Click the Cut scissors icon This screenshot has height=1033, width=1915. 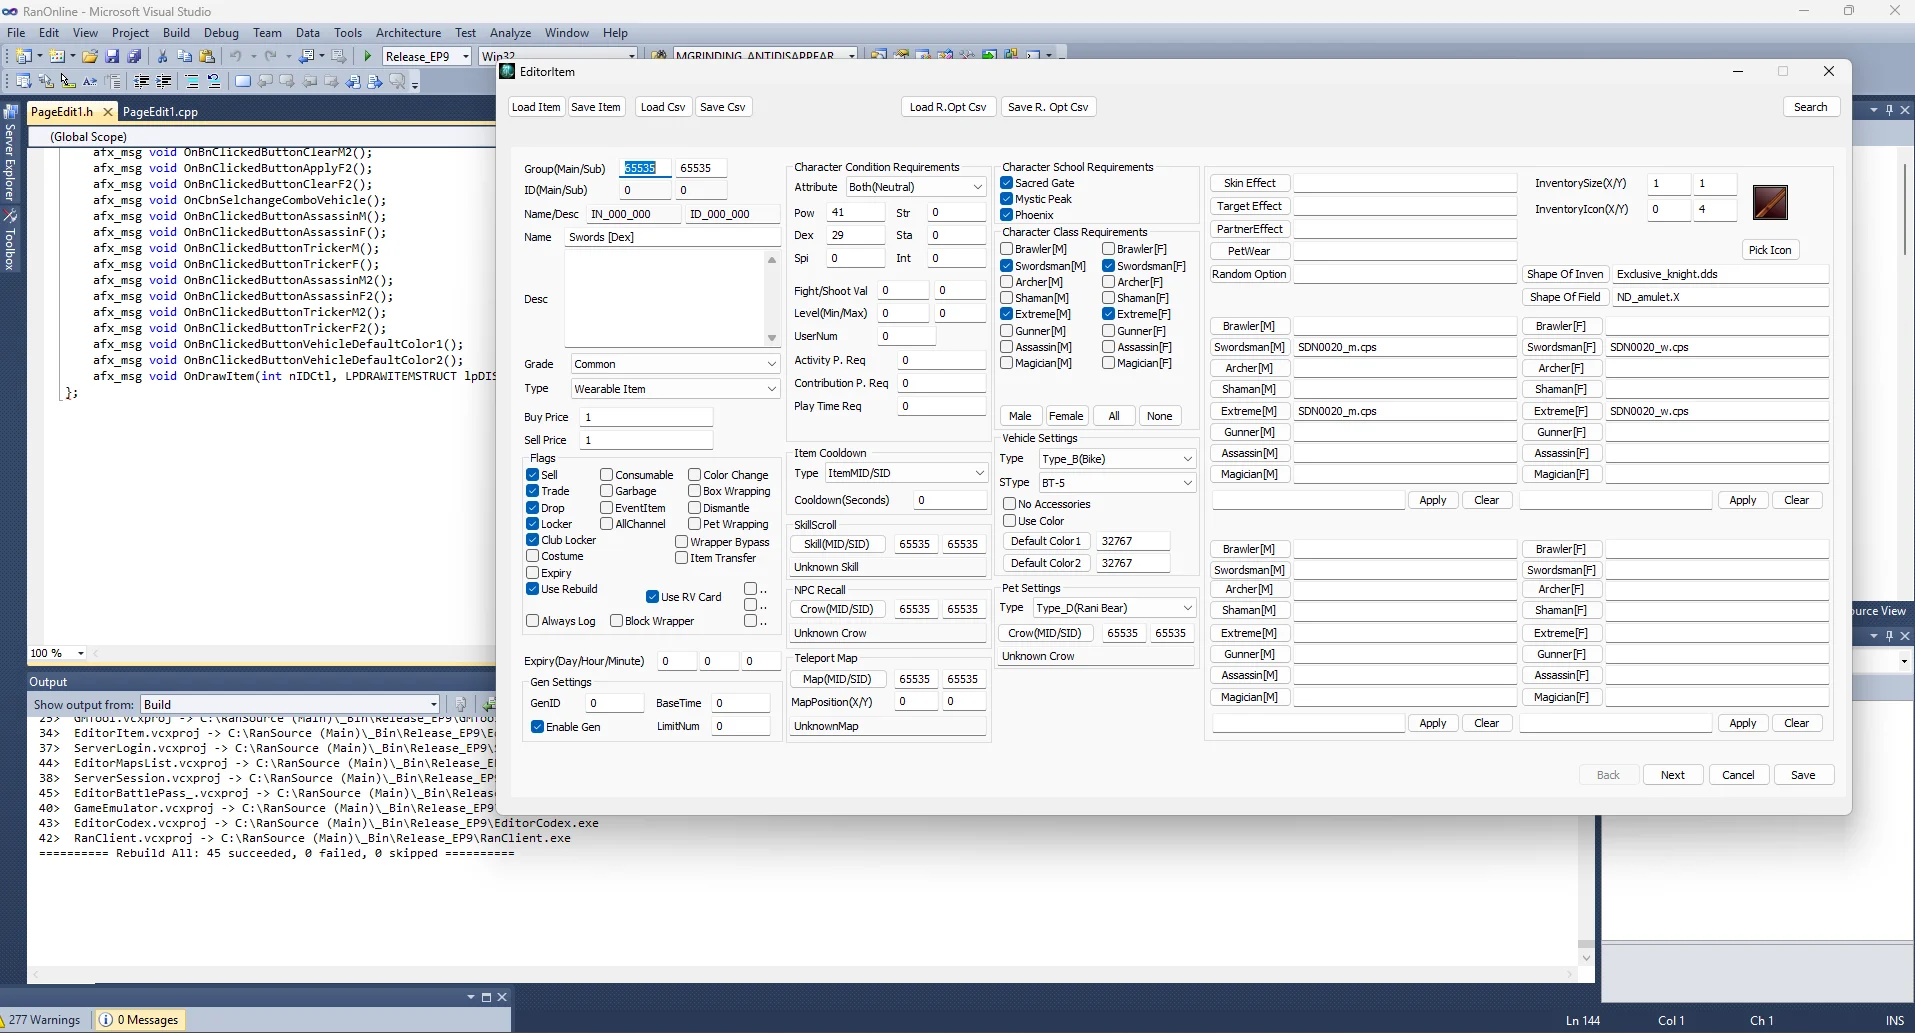point(162,57)
